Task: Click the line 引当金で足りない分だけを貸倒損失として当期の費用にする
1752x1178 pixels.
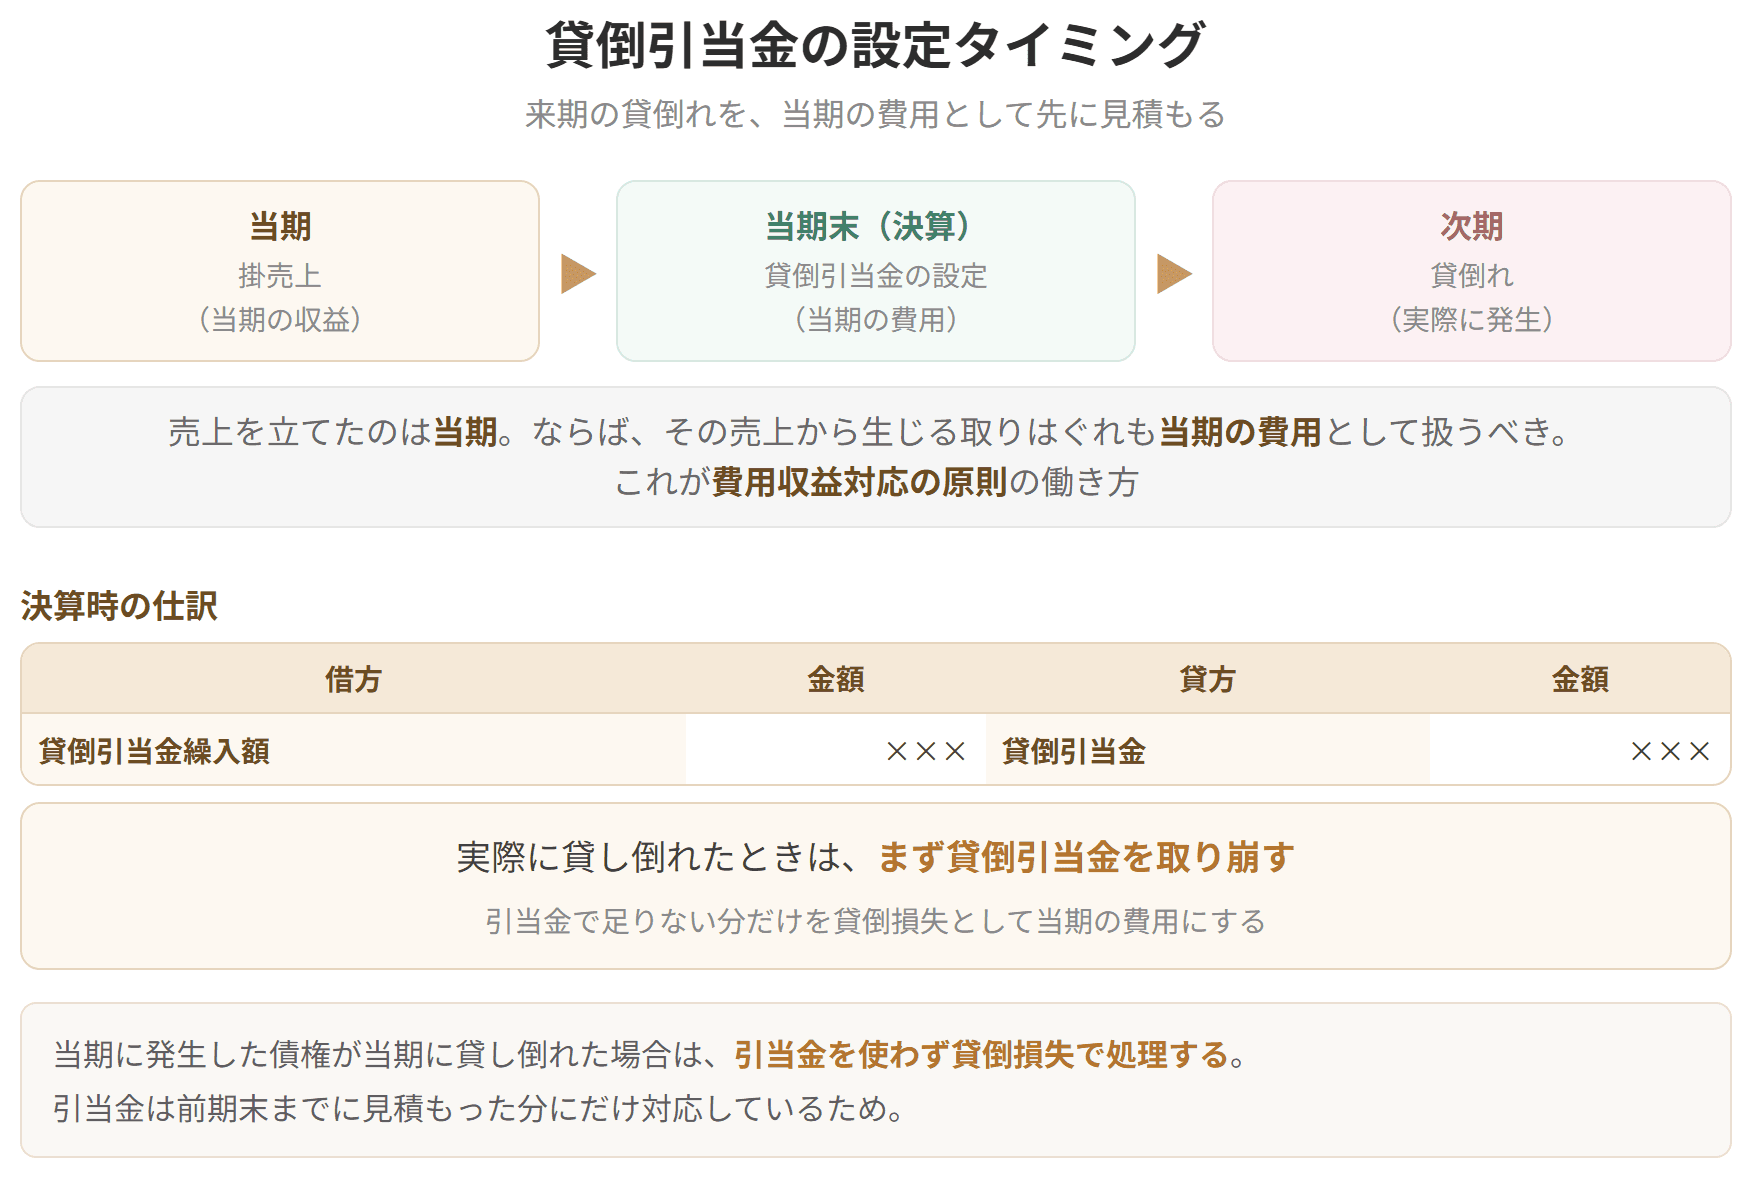Action: (875, 921)
